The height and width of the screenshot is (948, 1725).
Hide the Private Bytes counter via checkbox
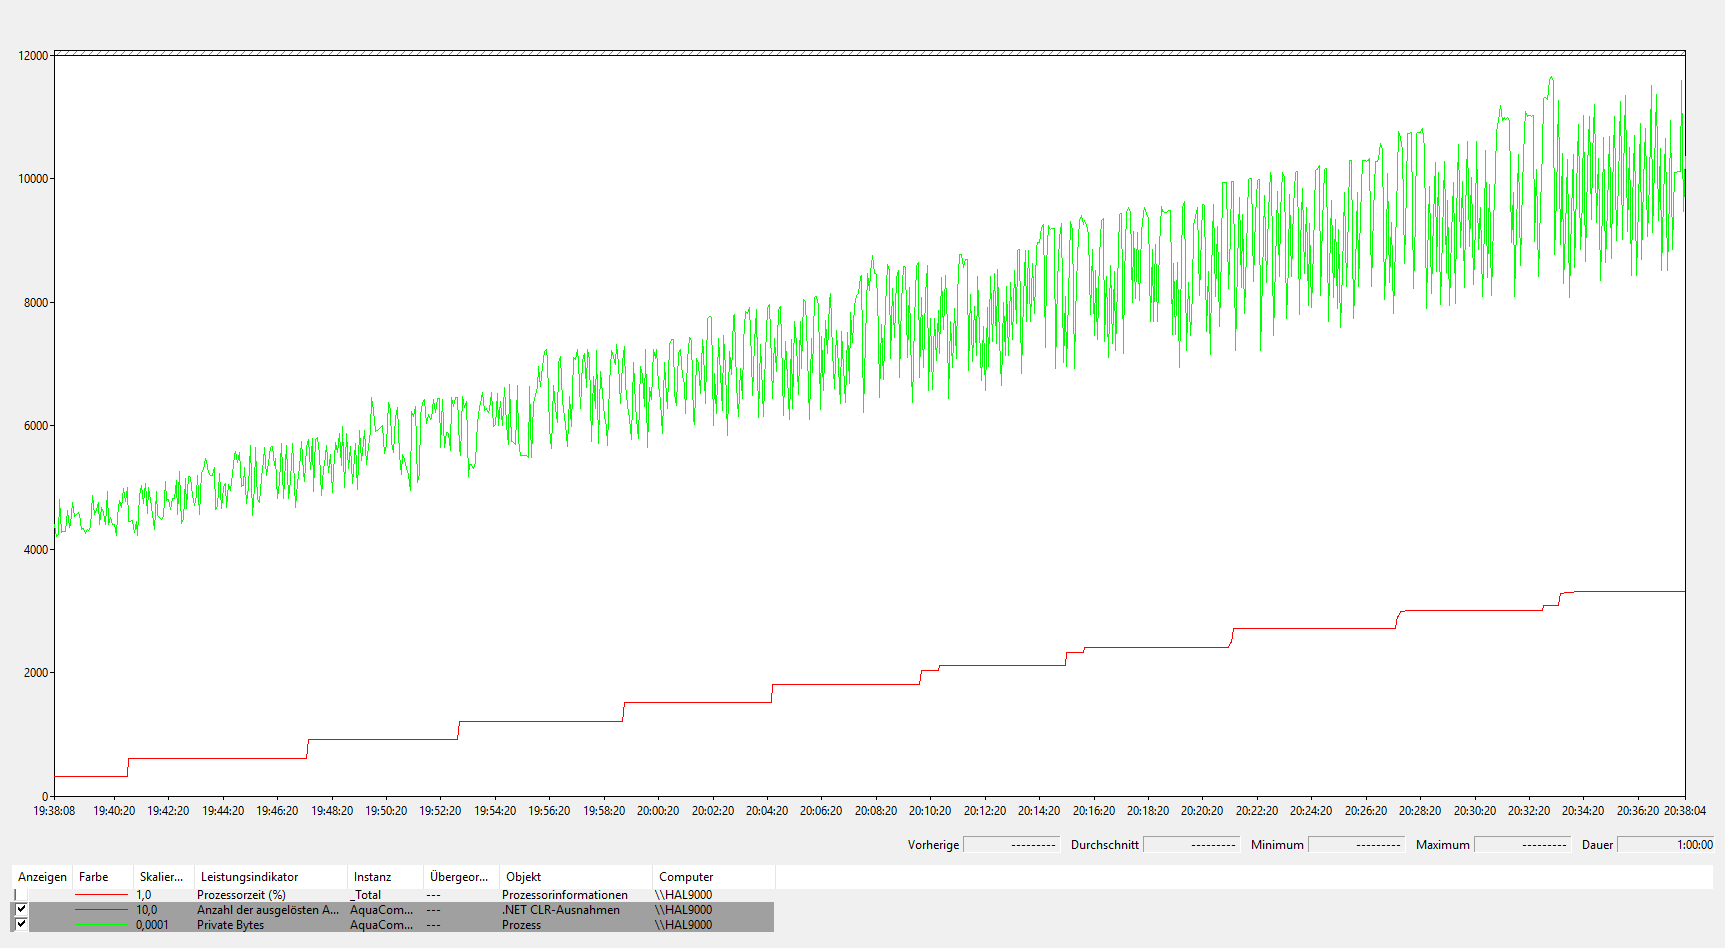click(x=21, y=925)
